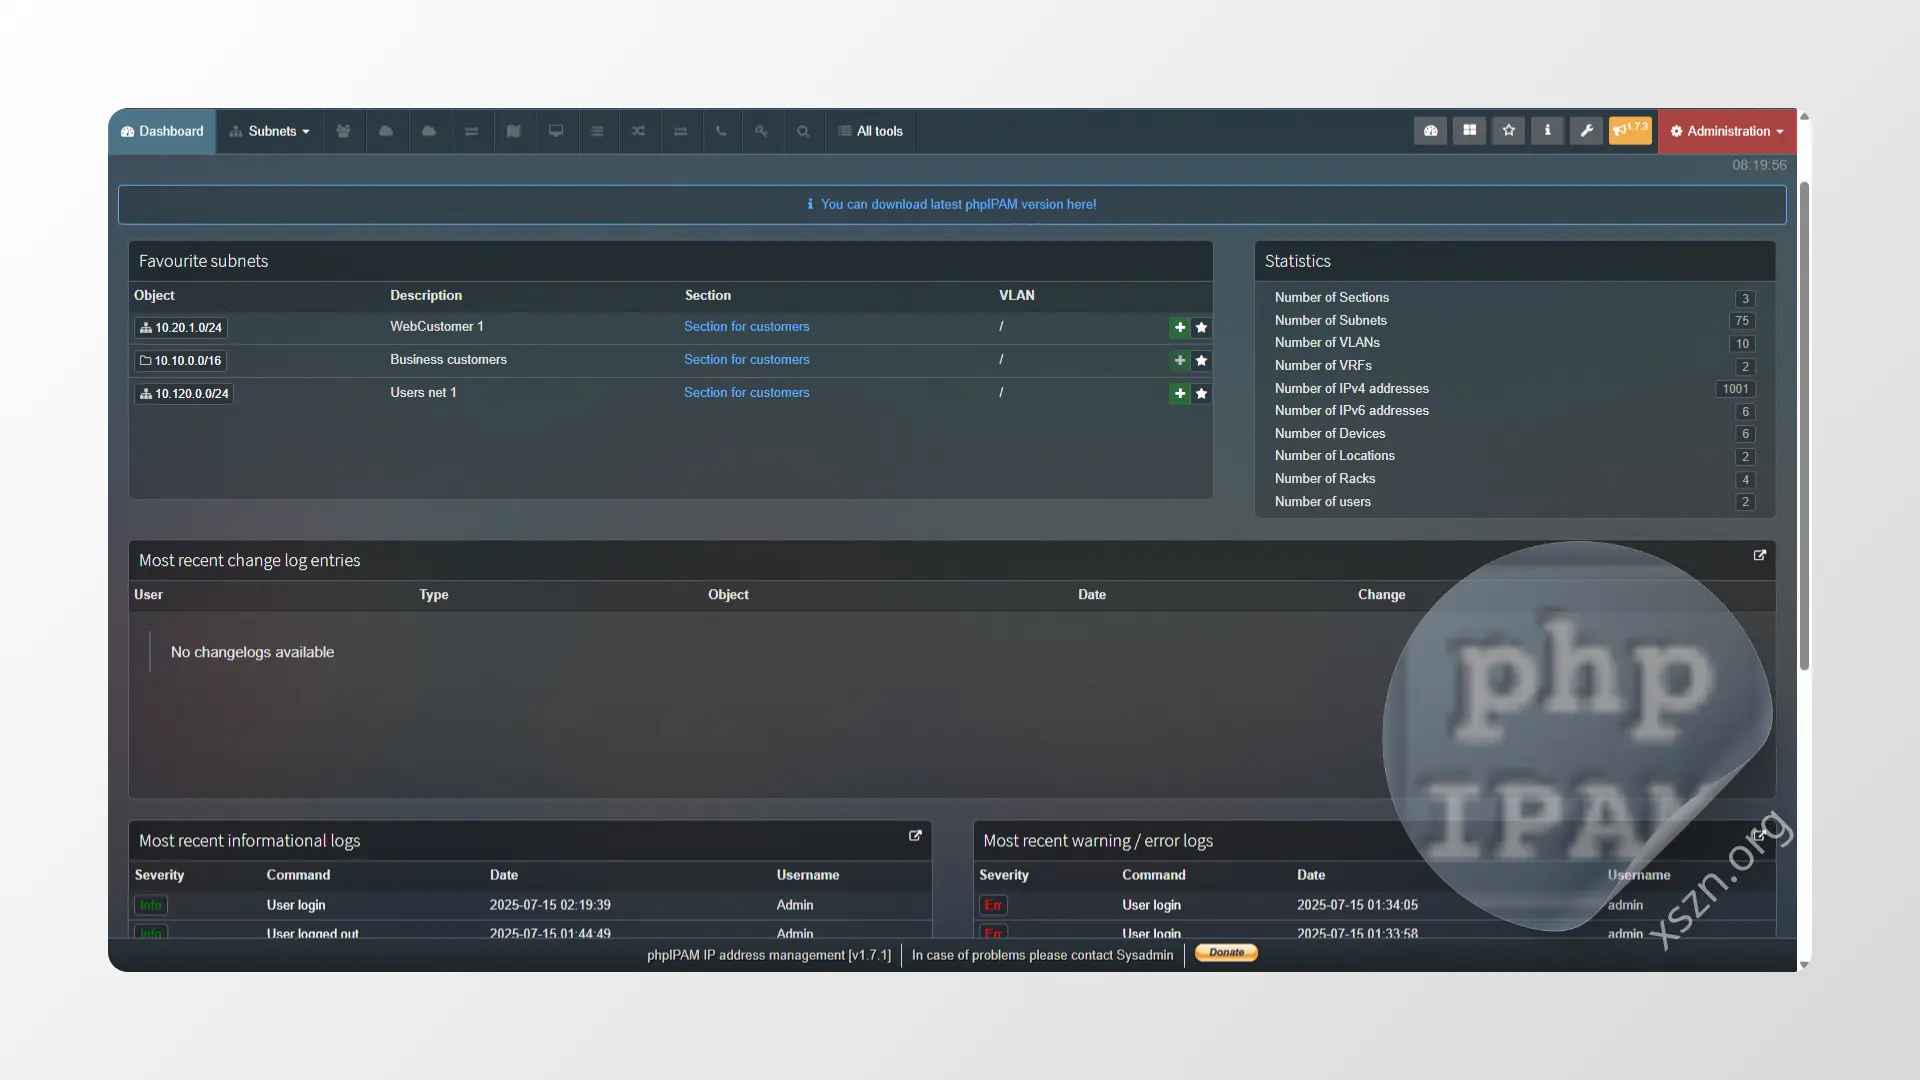Click the Favourite subnets panel heading
This screenshot has height=1080, width=1920.
pos(204,261)
